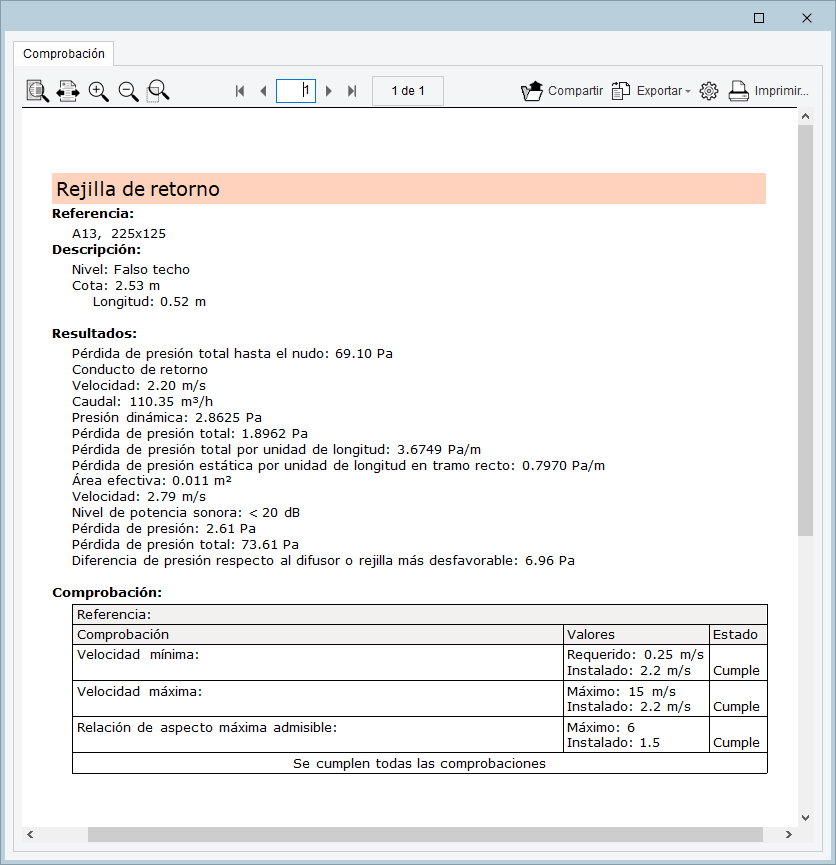The width and height of the screenshot is (836, 865).
Task: Maximize the window
Action: 759,18
